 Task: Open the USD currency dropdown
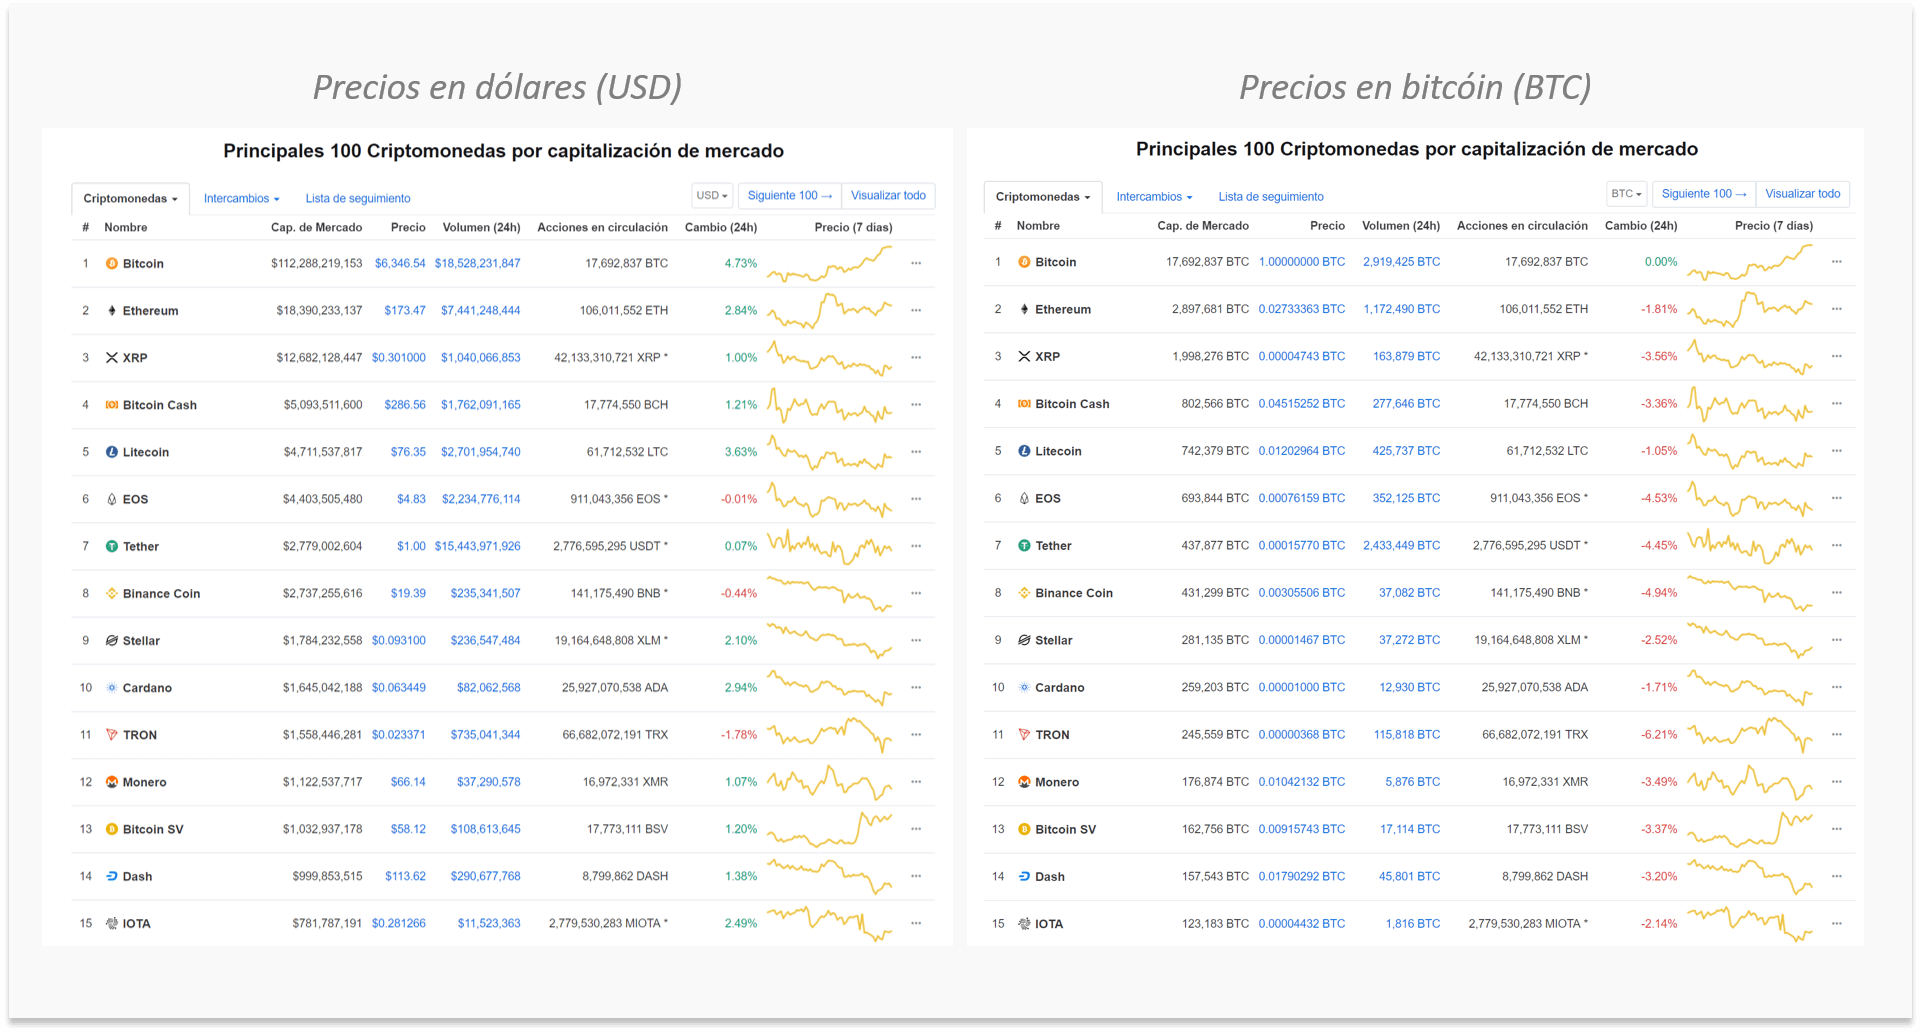click(x=712, y=196)
